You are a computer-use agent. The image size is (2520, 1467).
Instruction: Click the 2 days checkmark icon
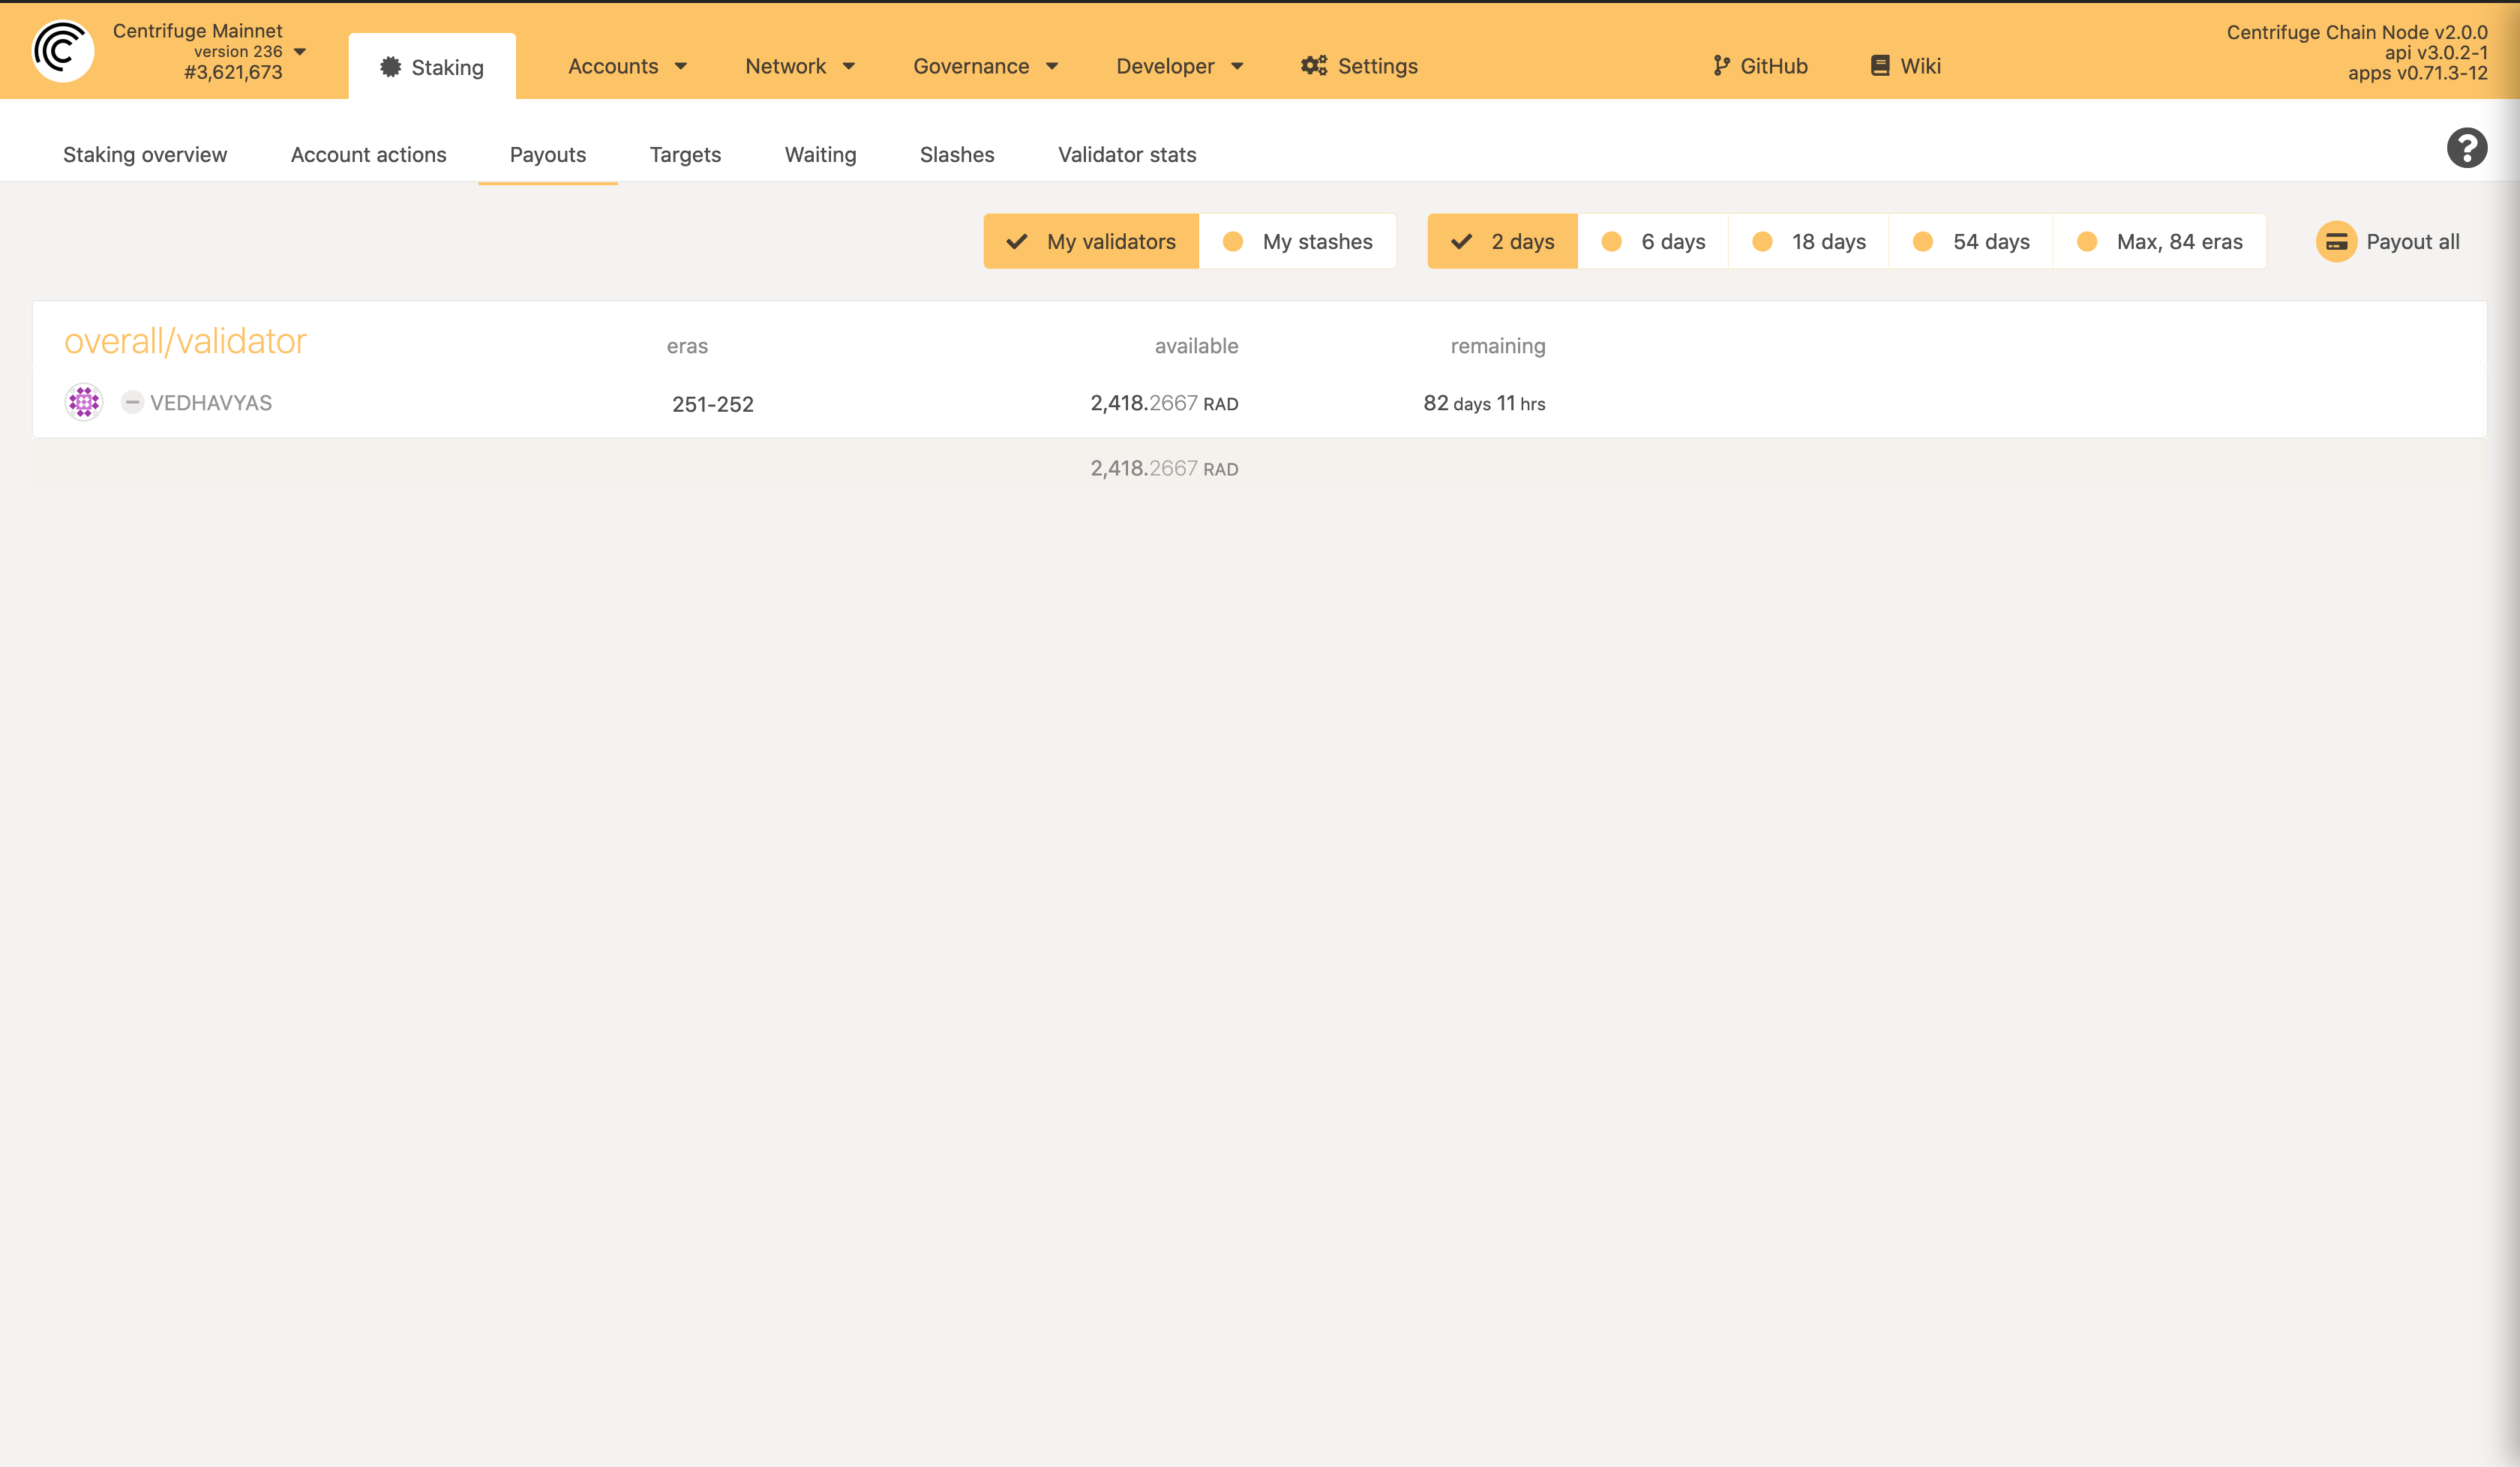point(1461,242)
